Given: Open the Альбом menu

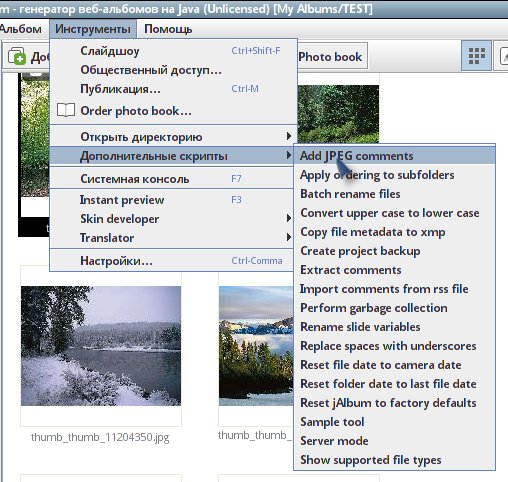Looking at the screenshot, I should coord(21,29).
